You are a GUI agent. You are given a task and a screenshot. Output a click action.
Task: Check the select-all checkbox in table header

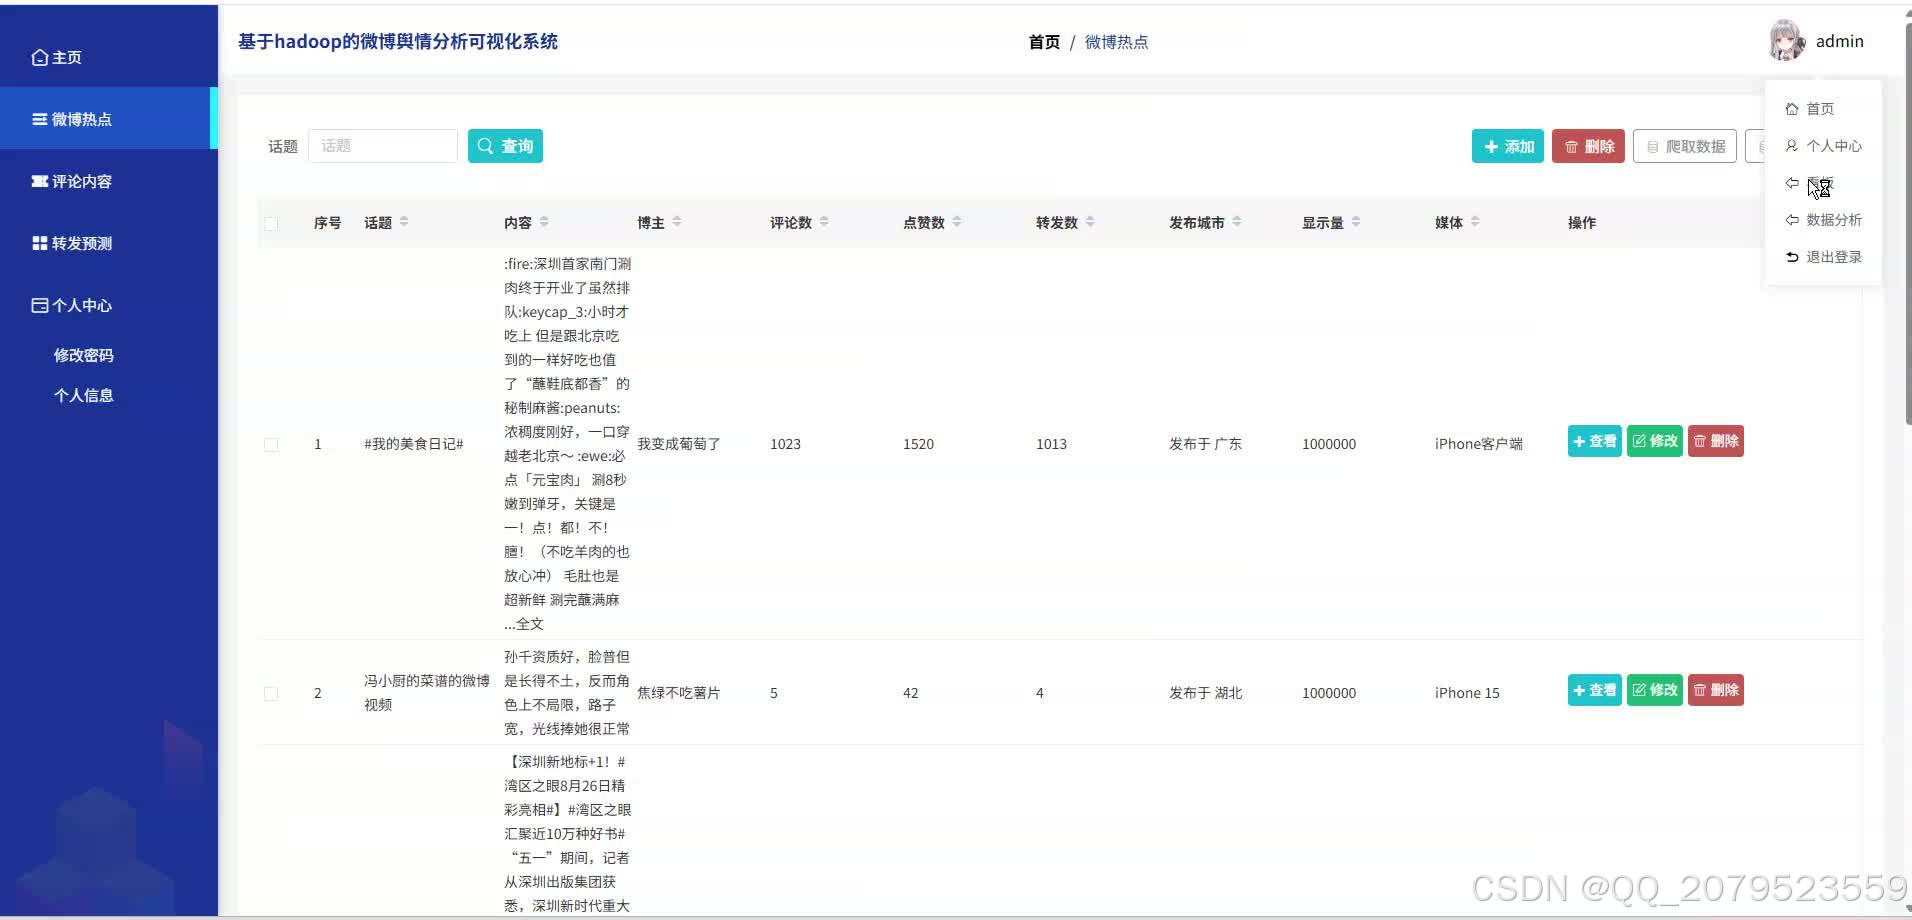pos(272,223)
